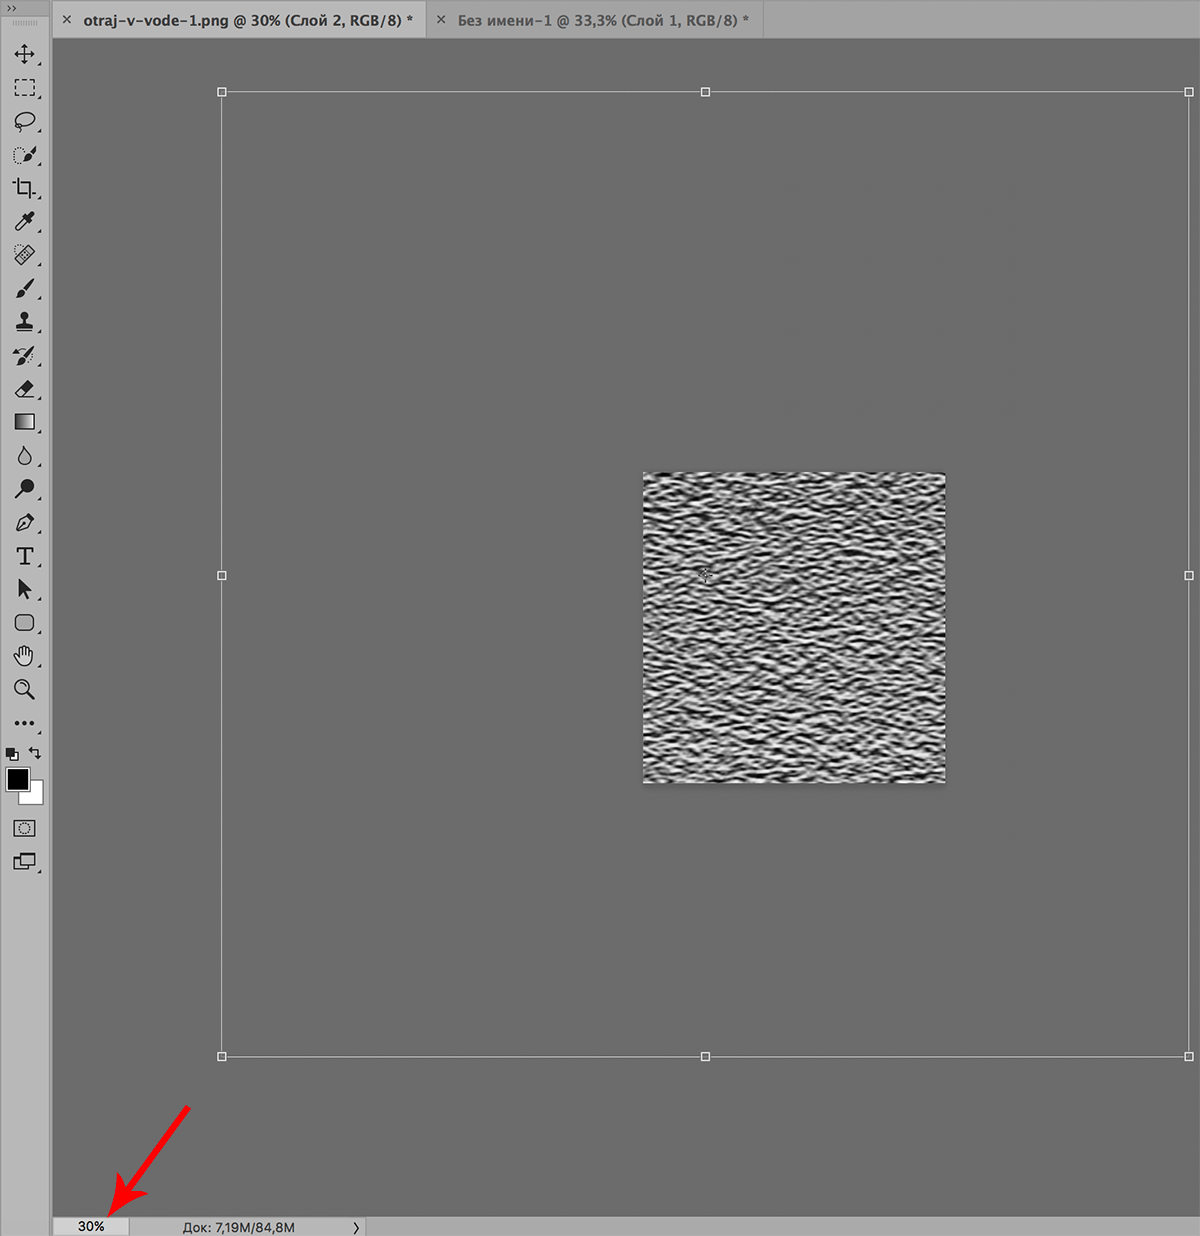Viewport: 1200px width, 1236px height.
Task: Select the Move tool
Action: pos(24,54)
